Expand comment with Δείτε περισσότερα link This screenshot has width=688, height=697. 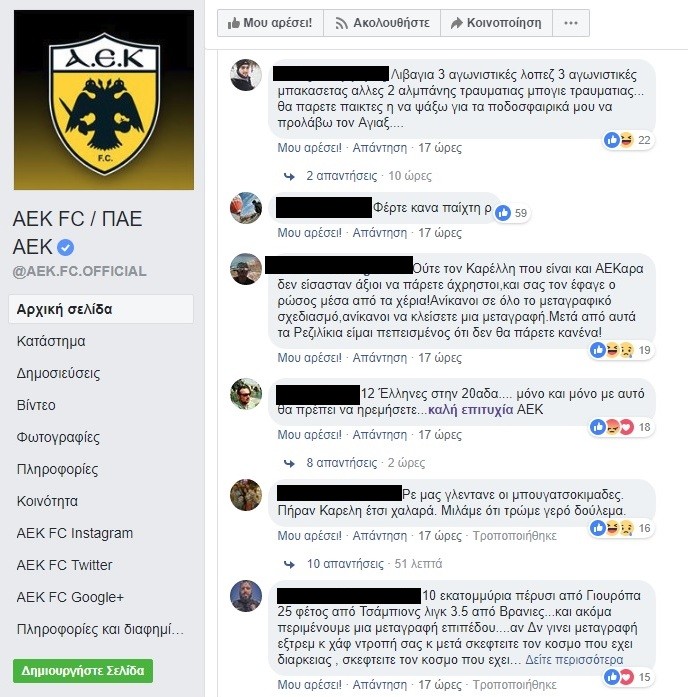pyautogui.click(x=574, y=660)
